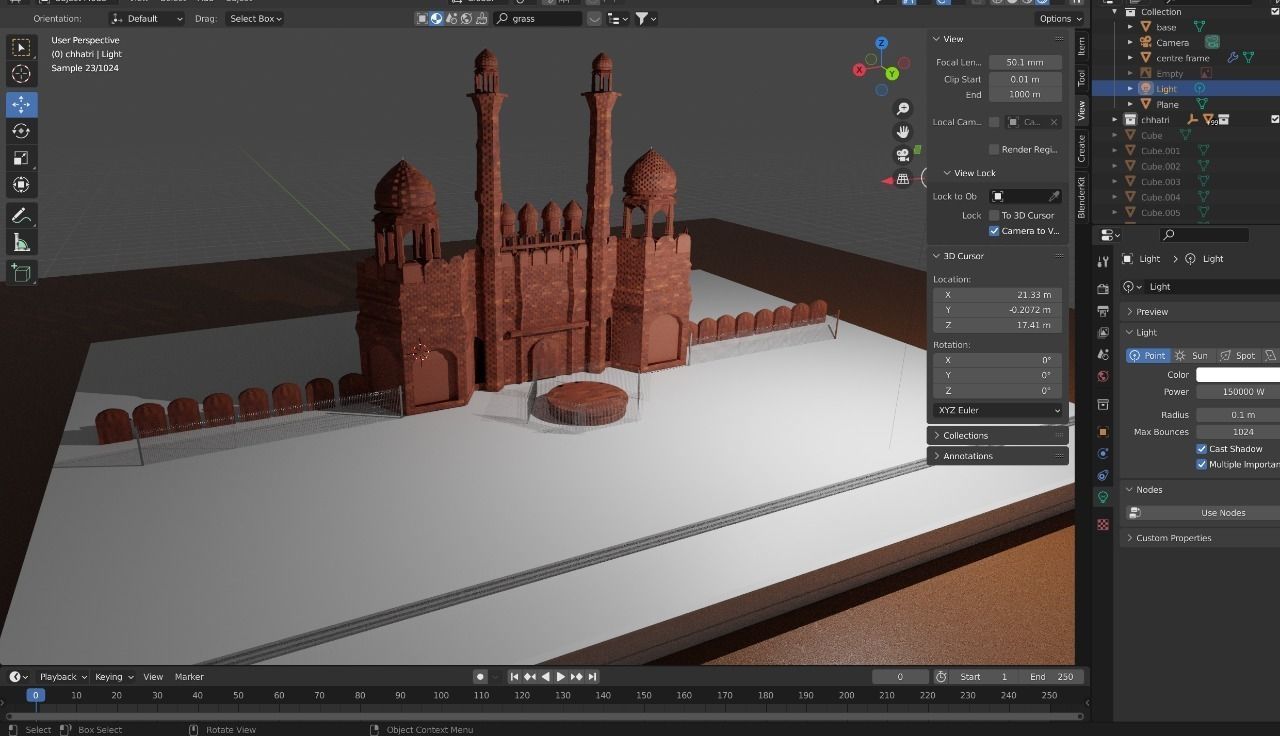Viewport: 1280px width, 736px height.
Task: Select the Select Box tool in toolbar
Action: tap(21, 47)
